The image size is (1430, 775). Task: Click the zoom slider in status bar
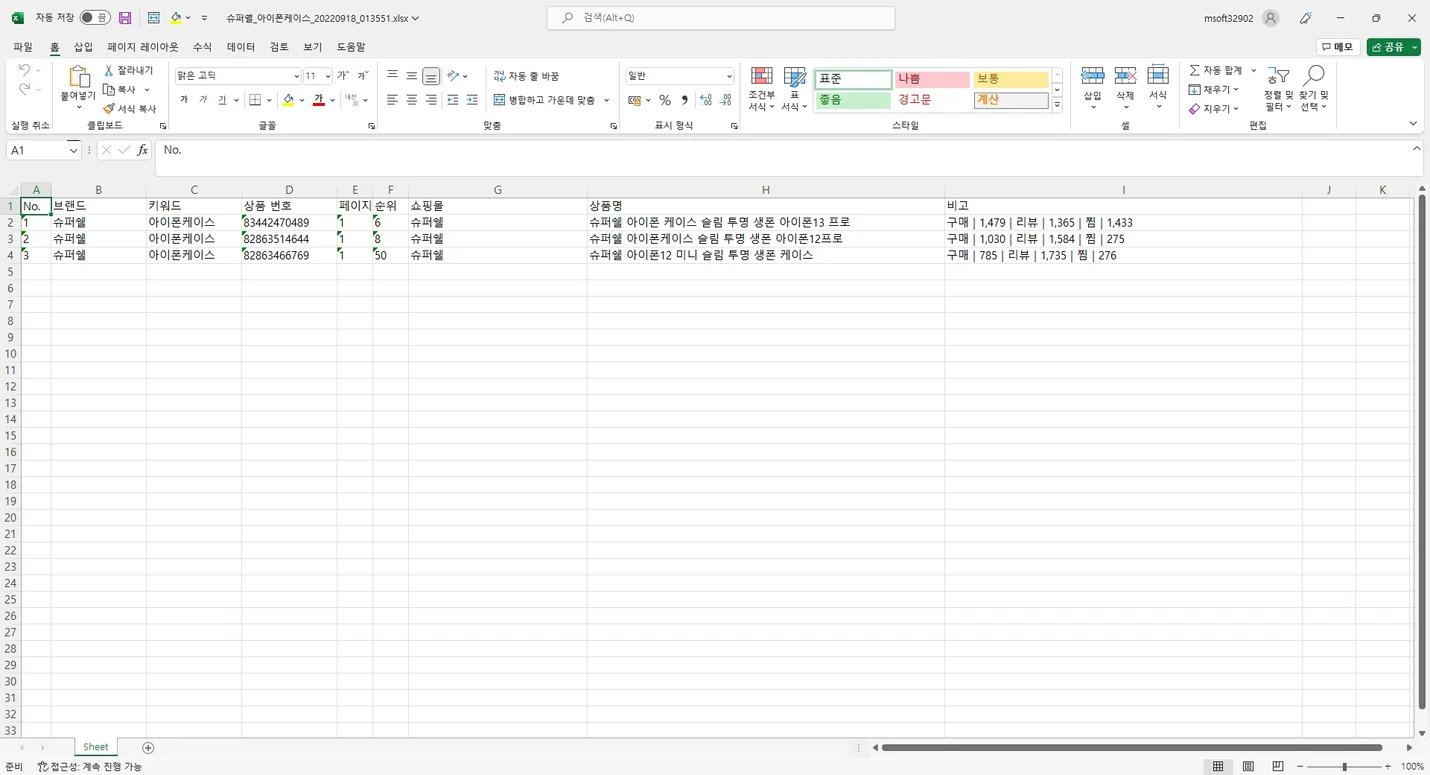(x=1344, y=767)
